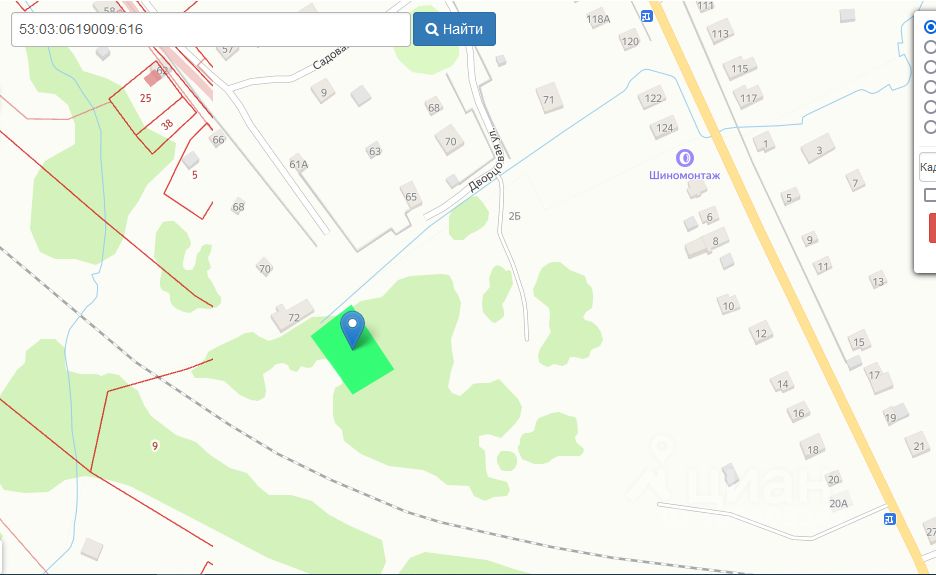Screen dimensions: 936x575
Task: Select the third radio button in layer panel
Action: coord(929,66)
